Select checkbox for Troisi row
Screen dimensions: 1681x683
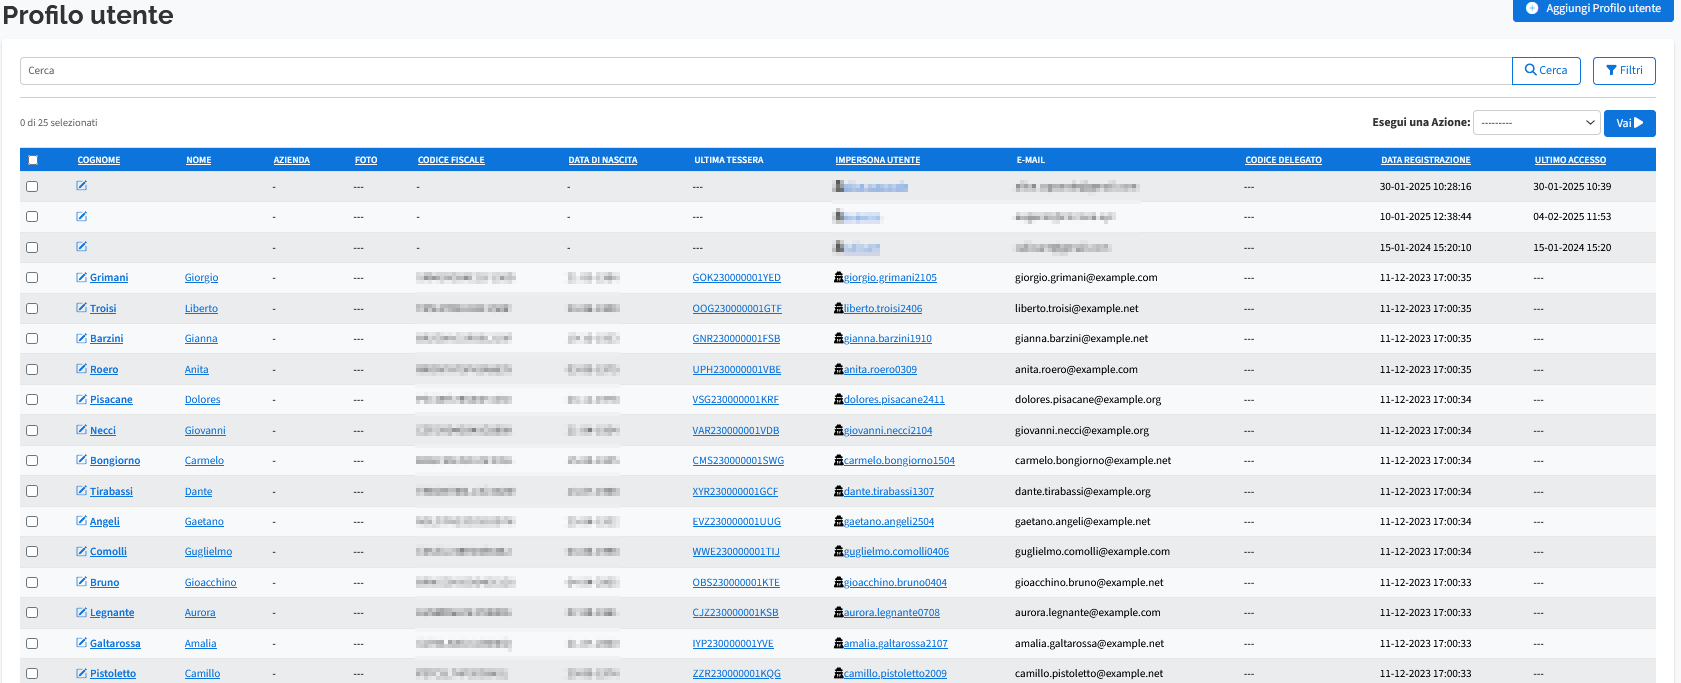click(32, 308)
